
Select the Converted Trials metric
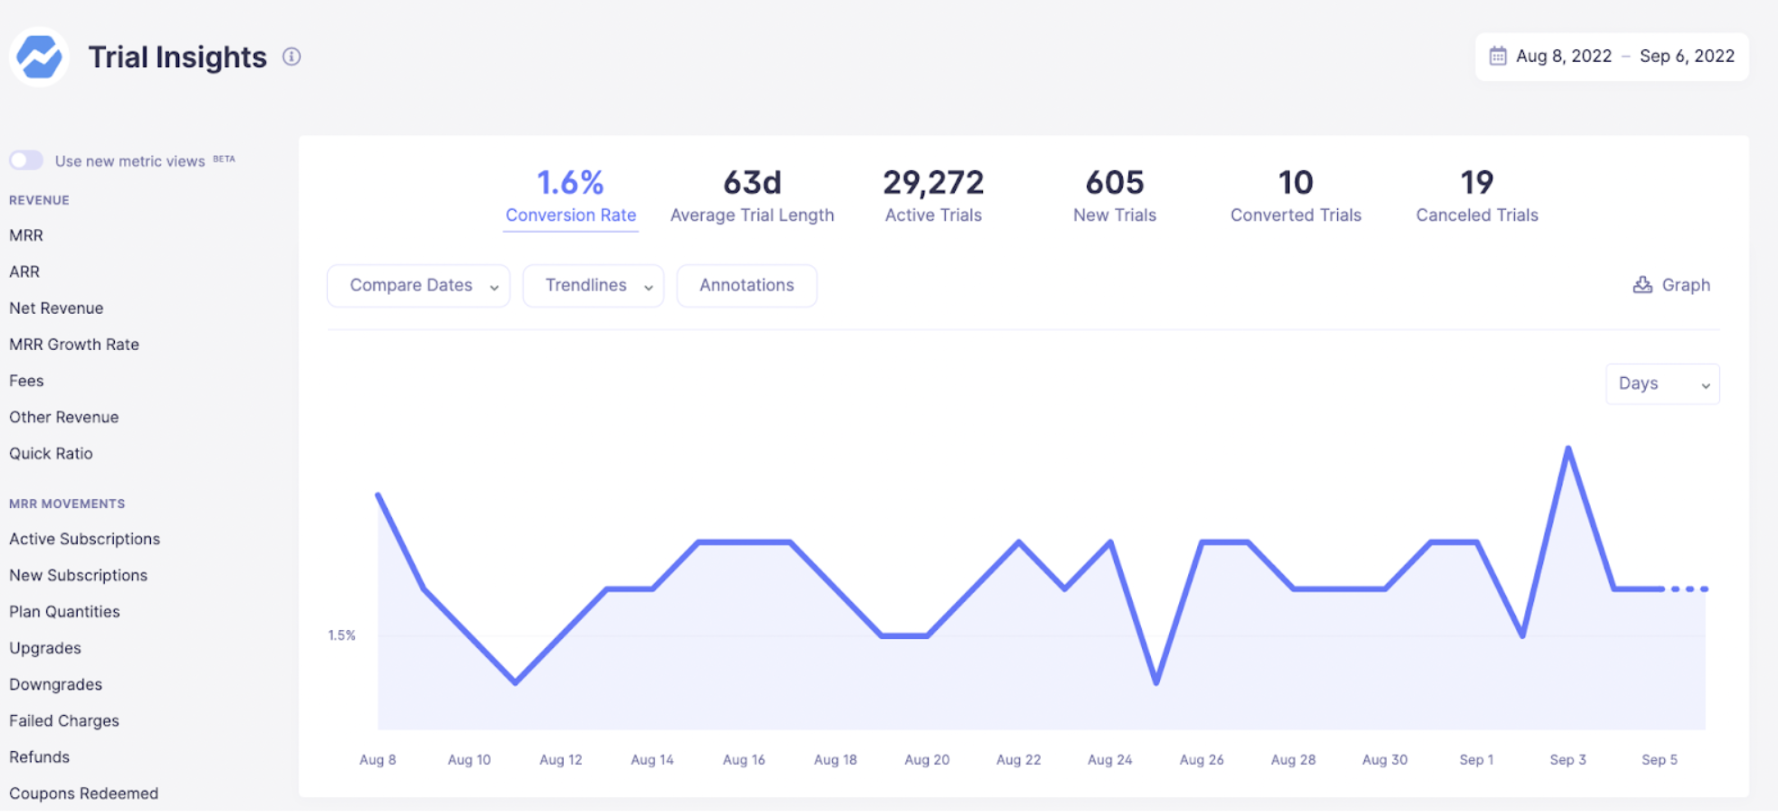pyautogui.click(x=1295, y=197)
